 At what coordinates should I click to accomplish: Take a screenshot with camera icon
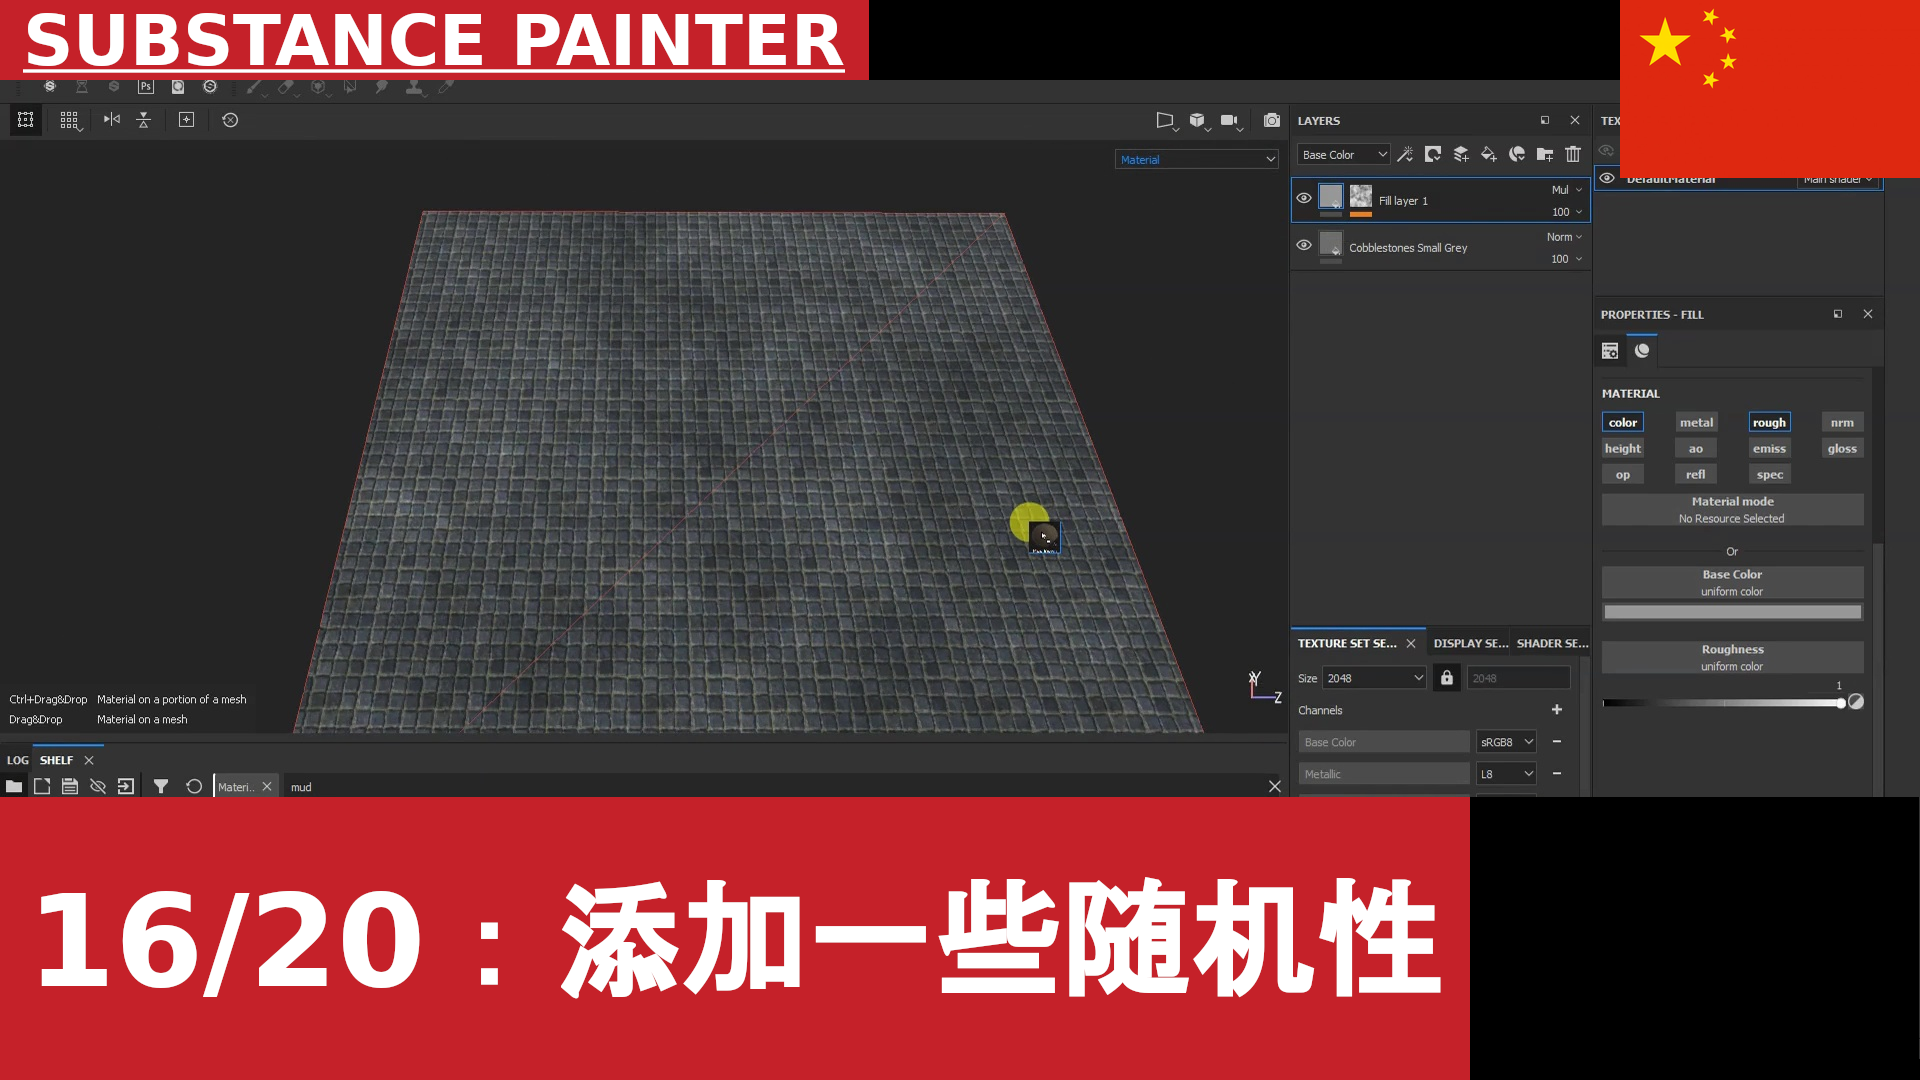pyautogui.click(x=1272, y=121)
